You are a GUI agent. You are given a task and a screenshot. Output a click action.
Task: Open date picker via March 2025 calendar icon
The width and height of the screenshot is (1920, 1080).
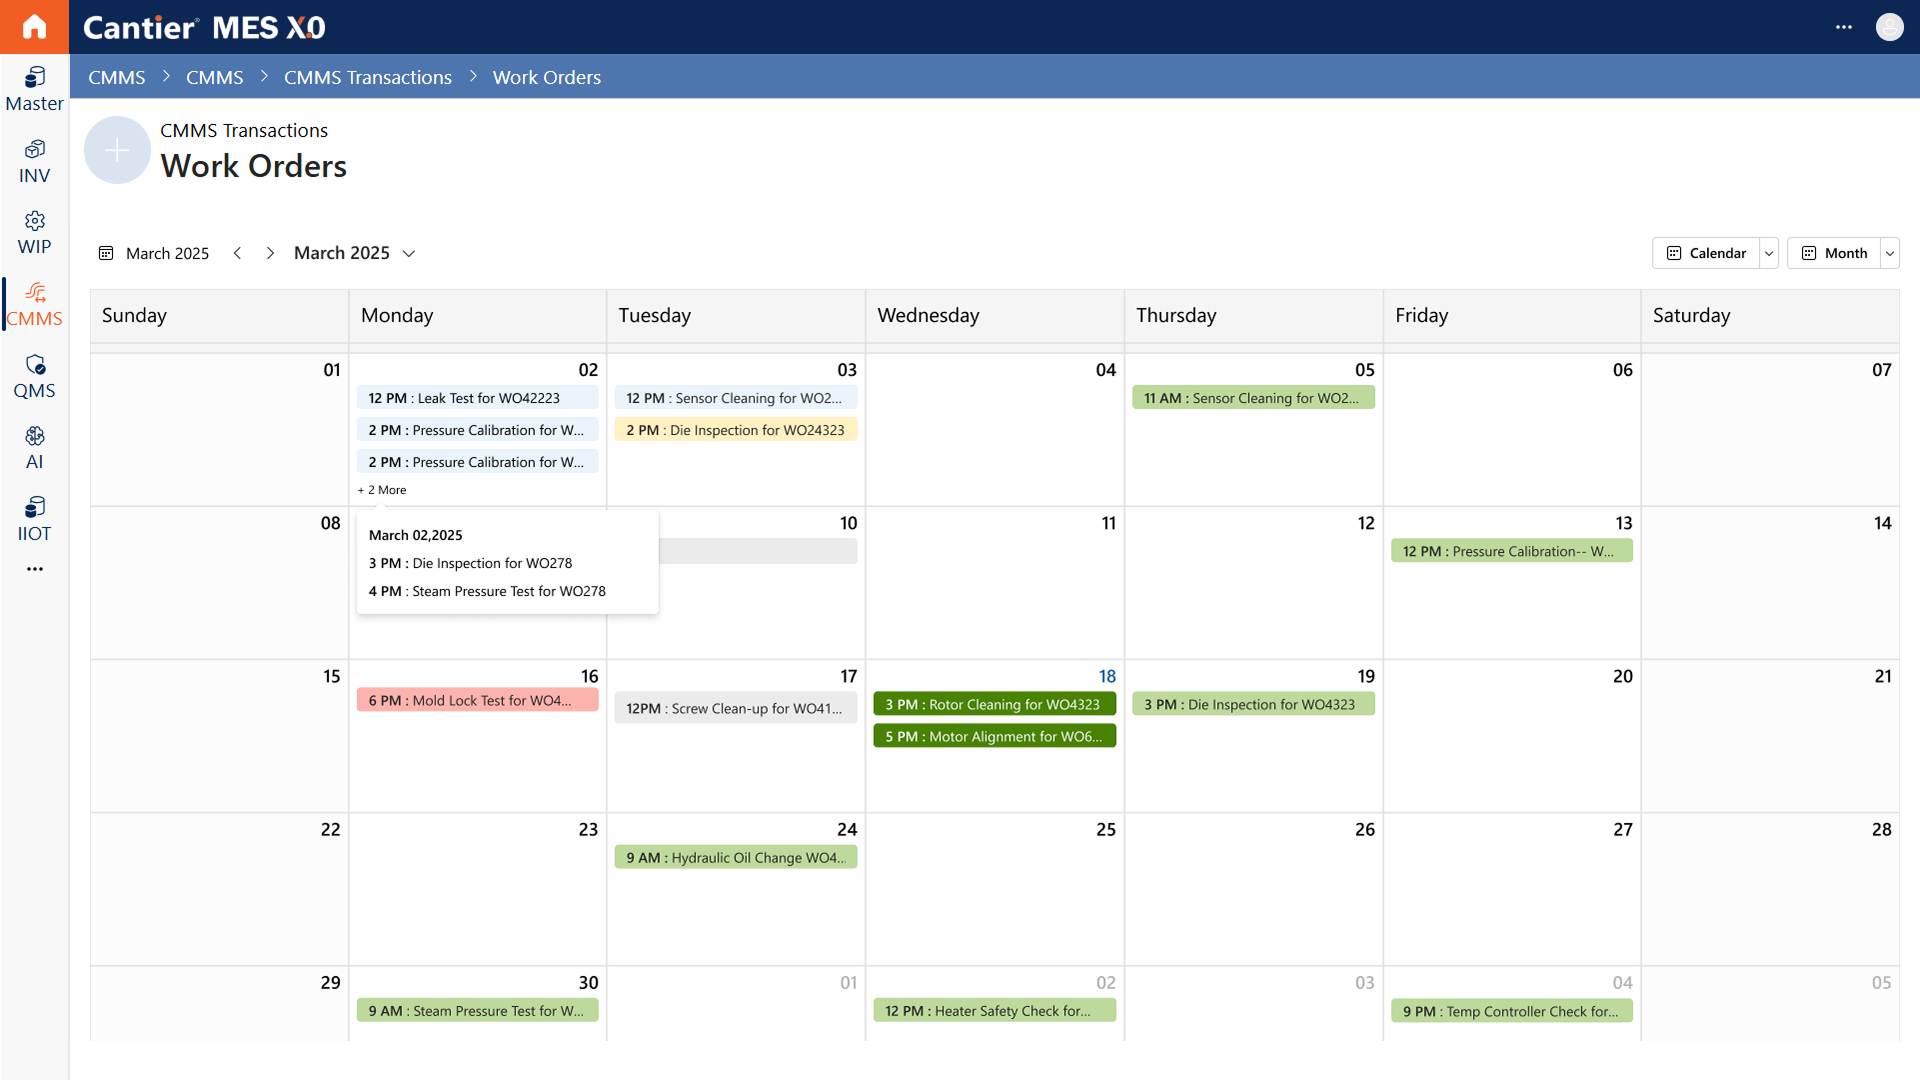click(x=106, y=253)
